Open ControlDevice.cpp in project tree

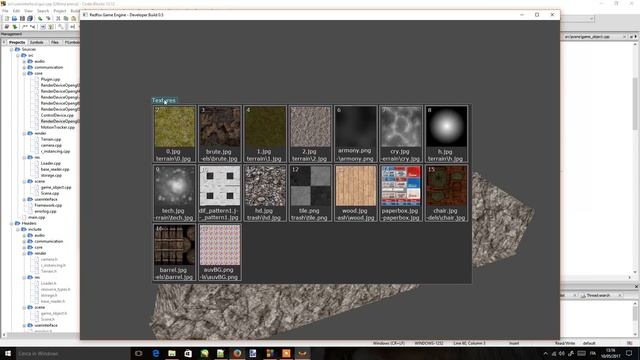tap(57, 116)
